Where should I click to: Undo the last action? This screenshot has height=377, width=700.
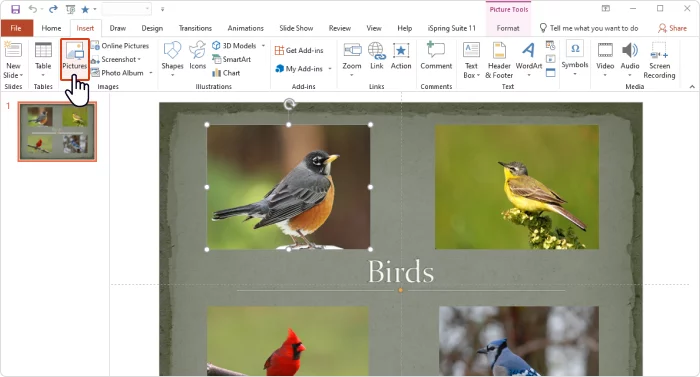pyautogui.click(x=33, y=9)
